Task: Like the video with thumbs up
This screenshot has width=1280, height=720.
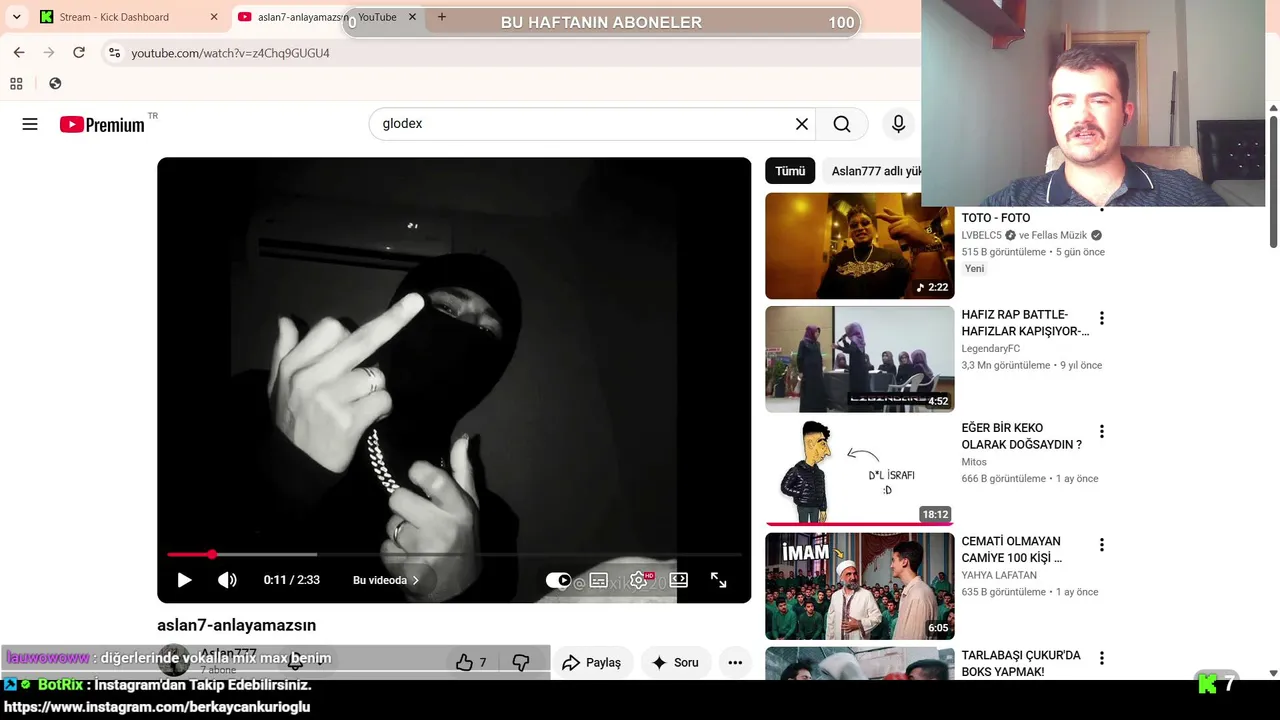Action: tap(471, 662)
